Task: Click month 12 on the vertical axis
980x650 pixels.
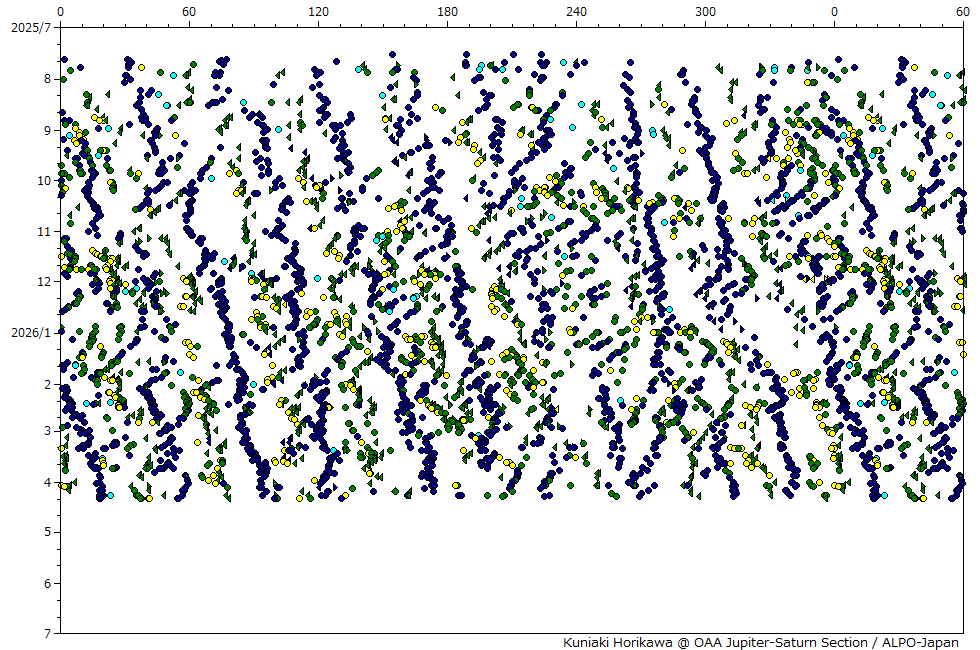Action: pyautogui.click(x=43, y=282)
